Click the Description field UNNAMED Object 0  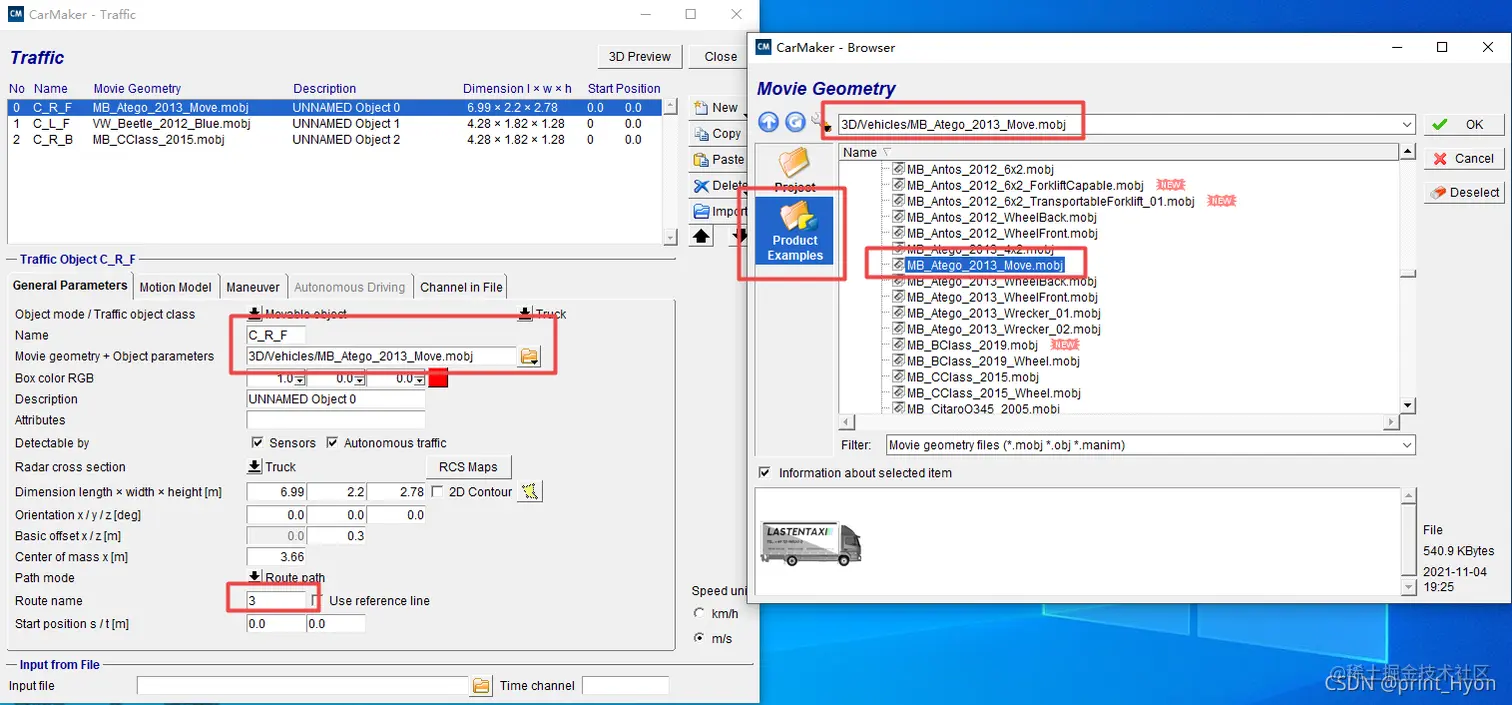click(x=336, y=399)
